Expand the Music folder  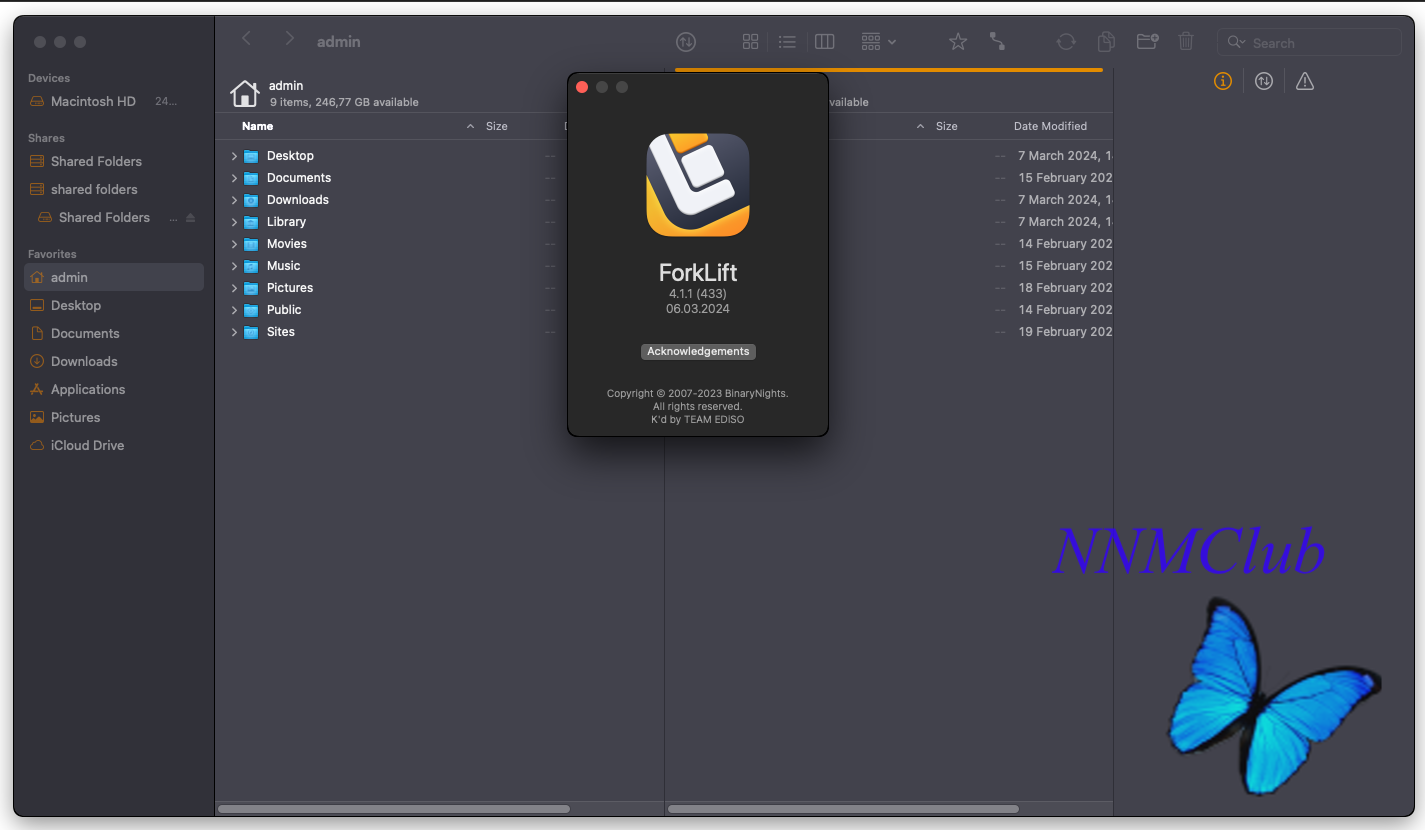click(x=234, y=266)
